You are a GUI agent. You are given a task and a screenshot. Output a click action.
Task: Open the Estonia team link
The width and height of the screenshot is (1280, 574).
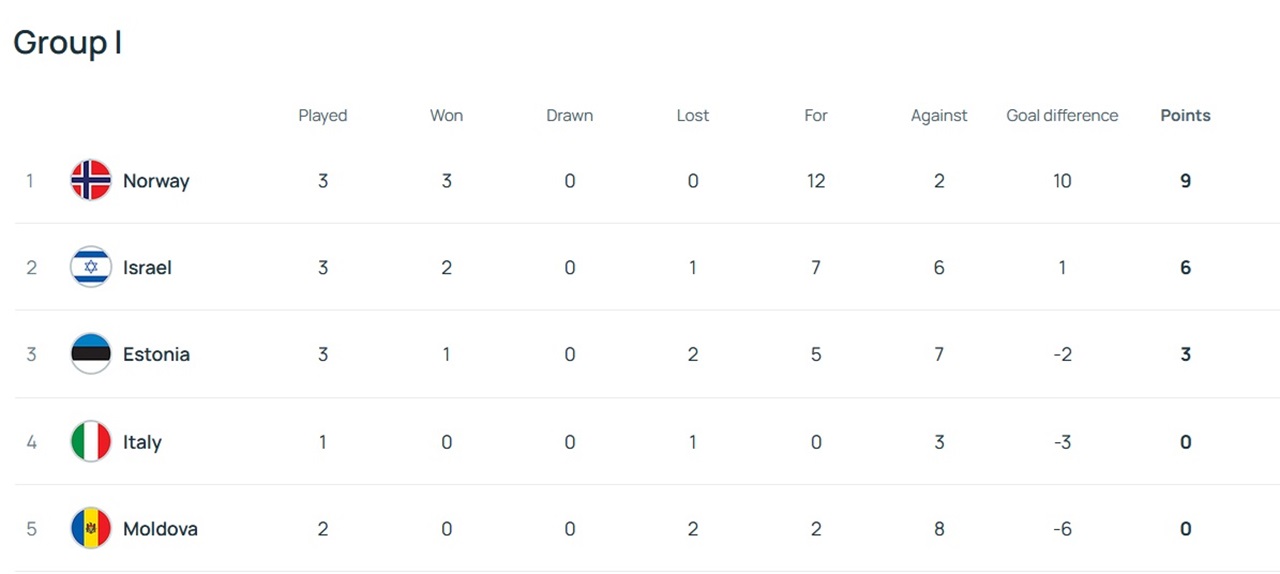(156, 354)
